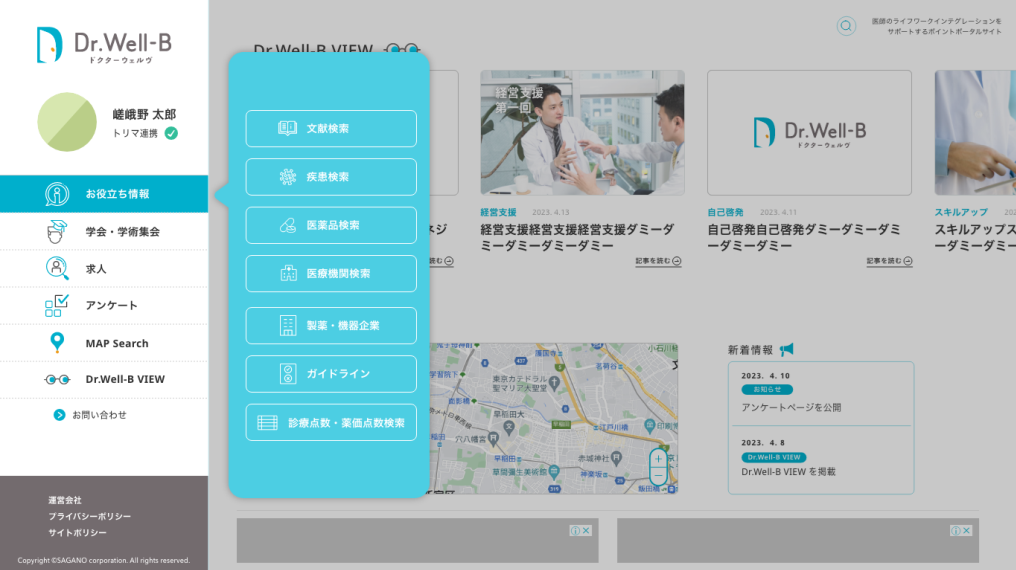Image resolution: width=1016 pixels, height=570 pixels.
Task: Select Dr.Well-B VIEW sidebar item
Action: point(104,380)
